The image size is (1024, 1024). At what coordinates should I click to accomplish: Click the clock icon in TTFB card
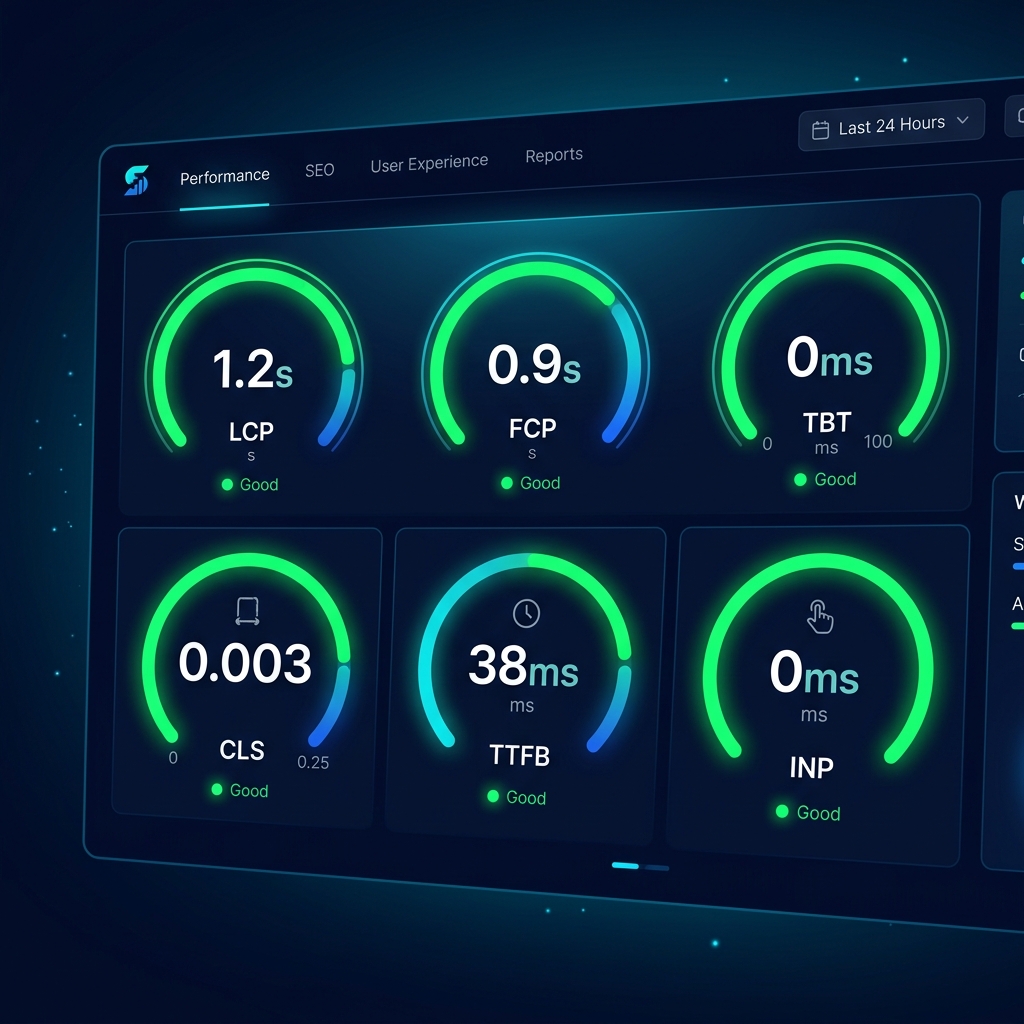pos(526,613)
